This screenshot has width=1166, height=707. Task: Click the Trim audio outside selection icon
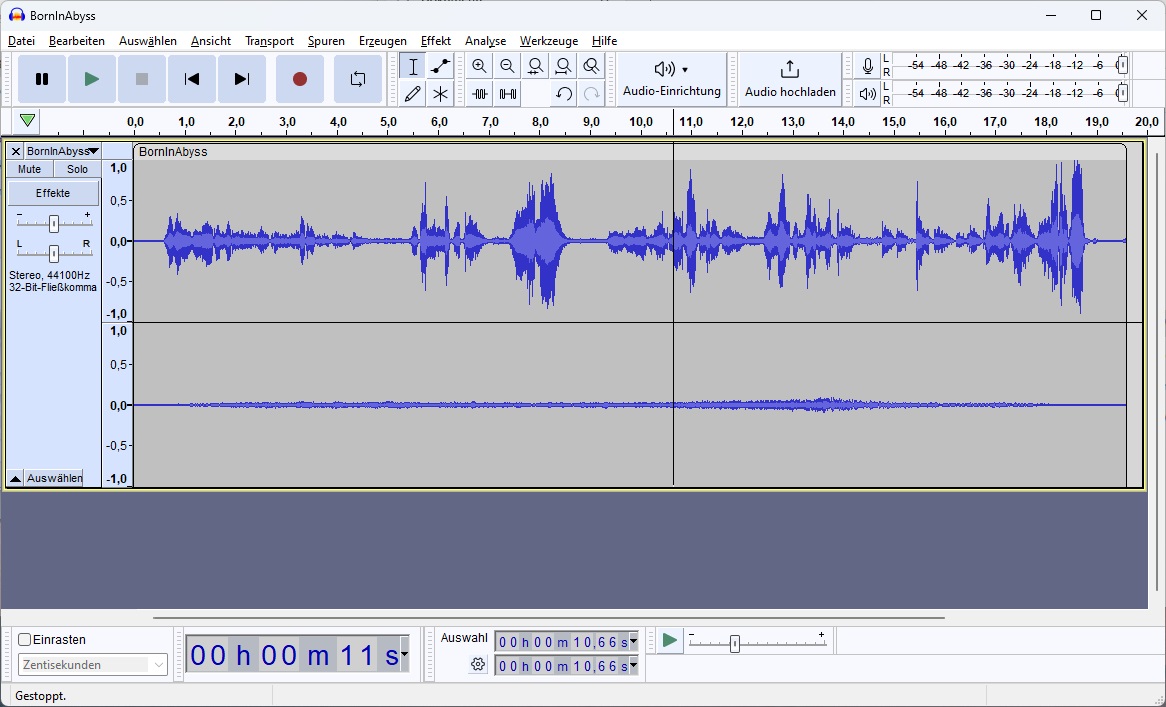click(480, 94)
